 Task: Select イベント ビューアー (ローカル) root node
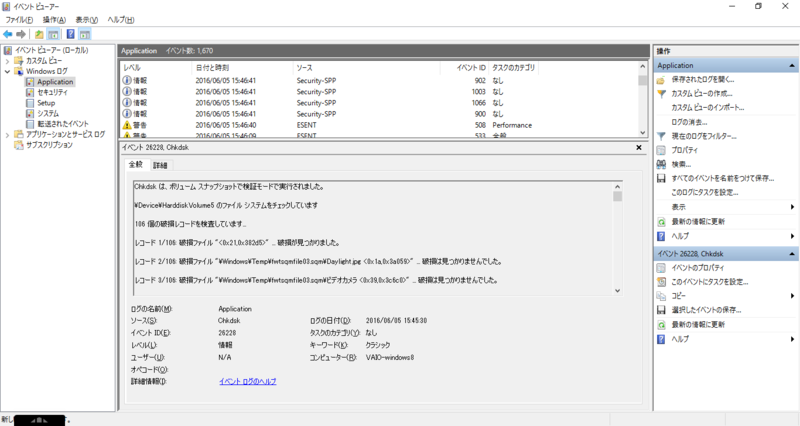click(52, 50)
